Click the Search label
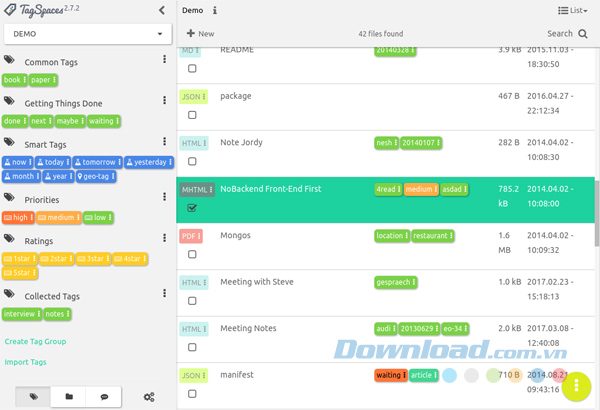This screenshot has width=600, height=410. pos(560,34)
